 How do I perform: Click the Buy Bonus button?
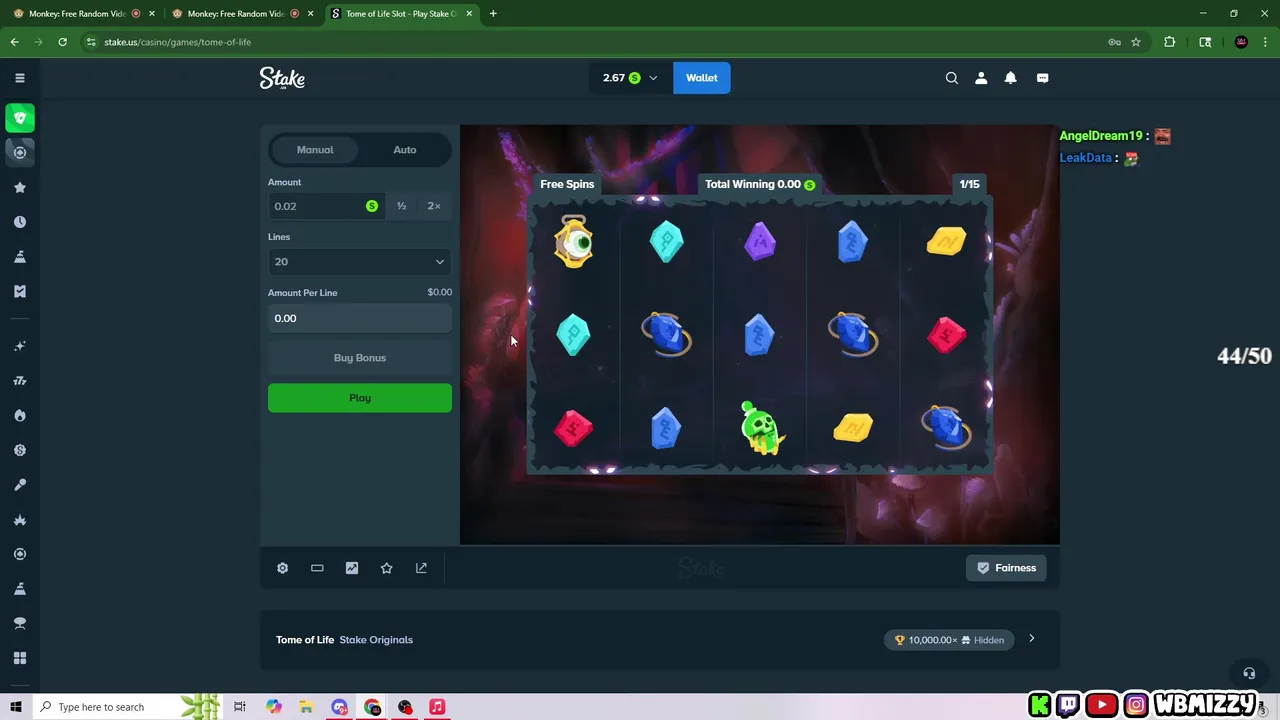click(x=360, y=358)
